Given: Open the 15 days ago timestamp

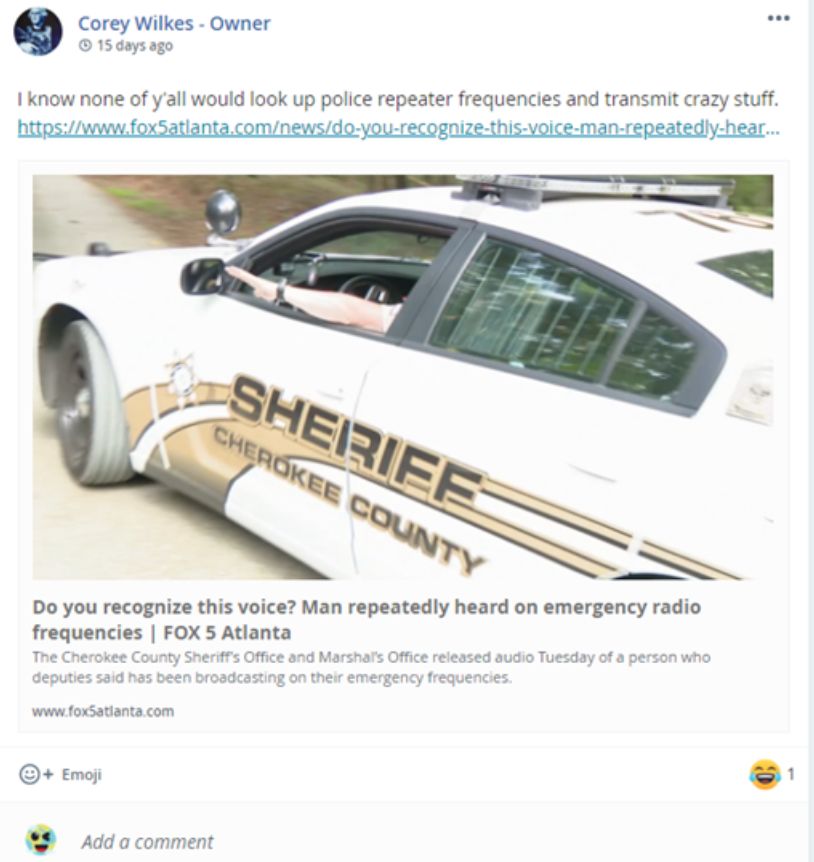Looking at the screenshot, I should (135, 46).
